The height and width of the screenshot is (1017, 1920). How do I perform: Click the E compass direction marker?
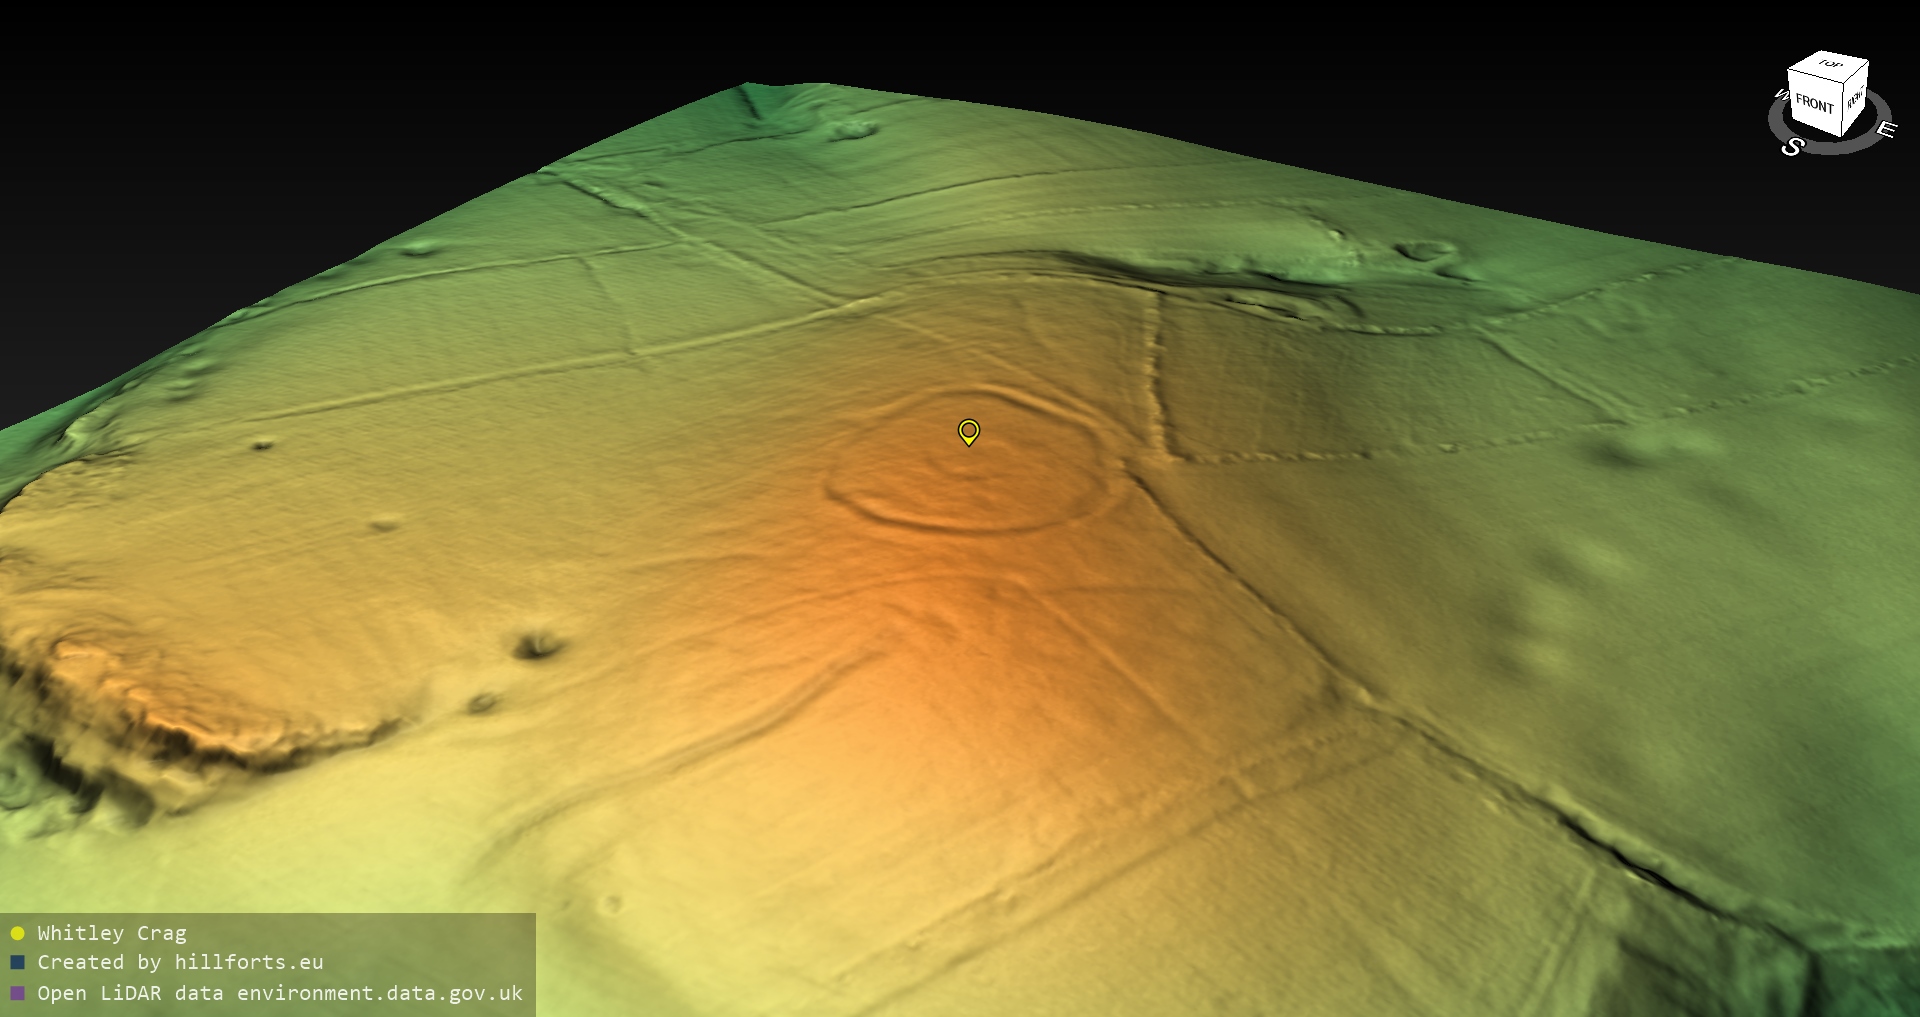1885,130
